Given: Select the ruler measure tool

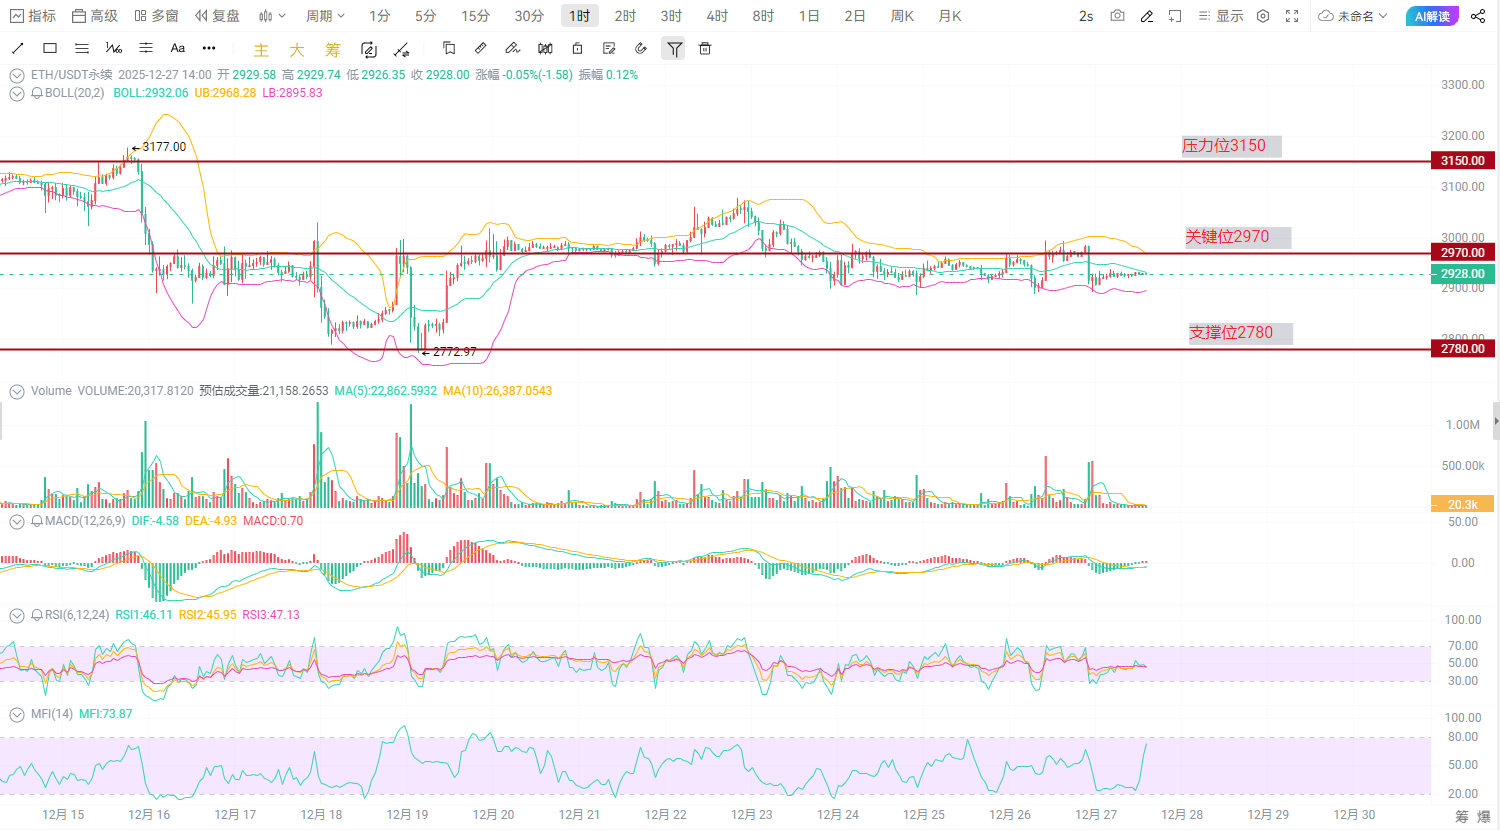Looking at the screenshot, I should (x=481, y=48).
